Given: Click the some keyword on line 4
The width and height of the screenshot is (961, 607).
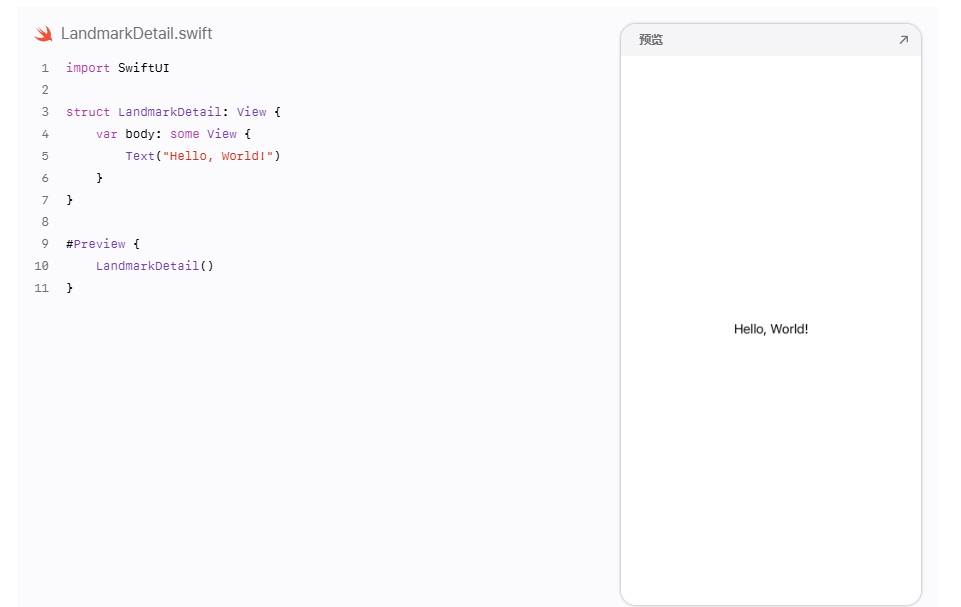Looking at the screenshot, I should coord(184,134).
